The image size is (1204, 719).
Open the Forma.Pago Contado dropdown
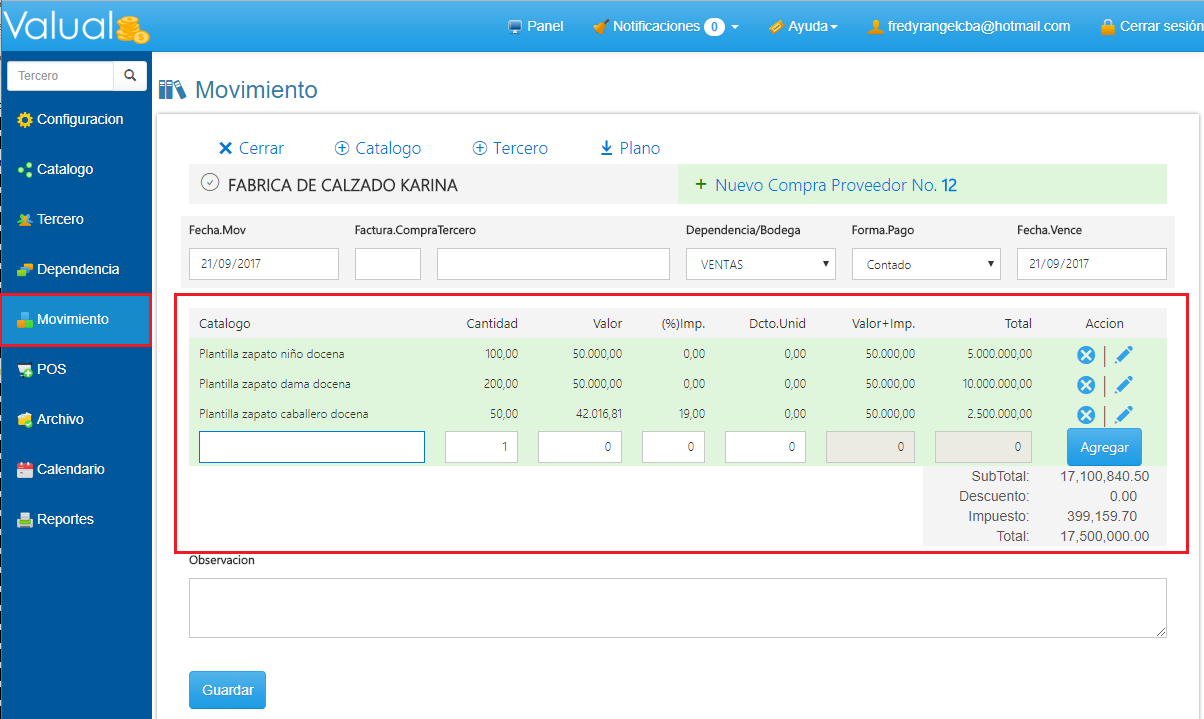coord(926,264)
